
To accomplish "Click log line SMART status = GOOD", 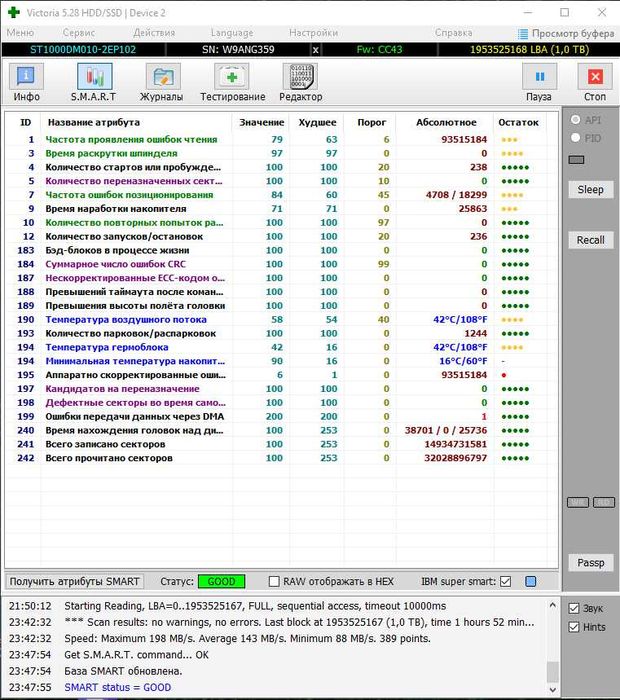I will coord(117,687).
